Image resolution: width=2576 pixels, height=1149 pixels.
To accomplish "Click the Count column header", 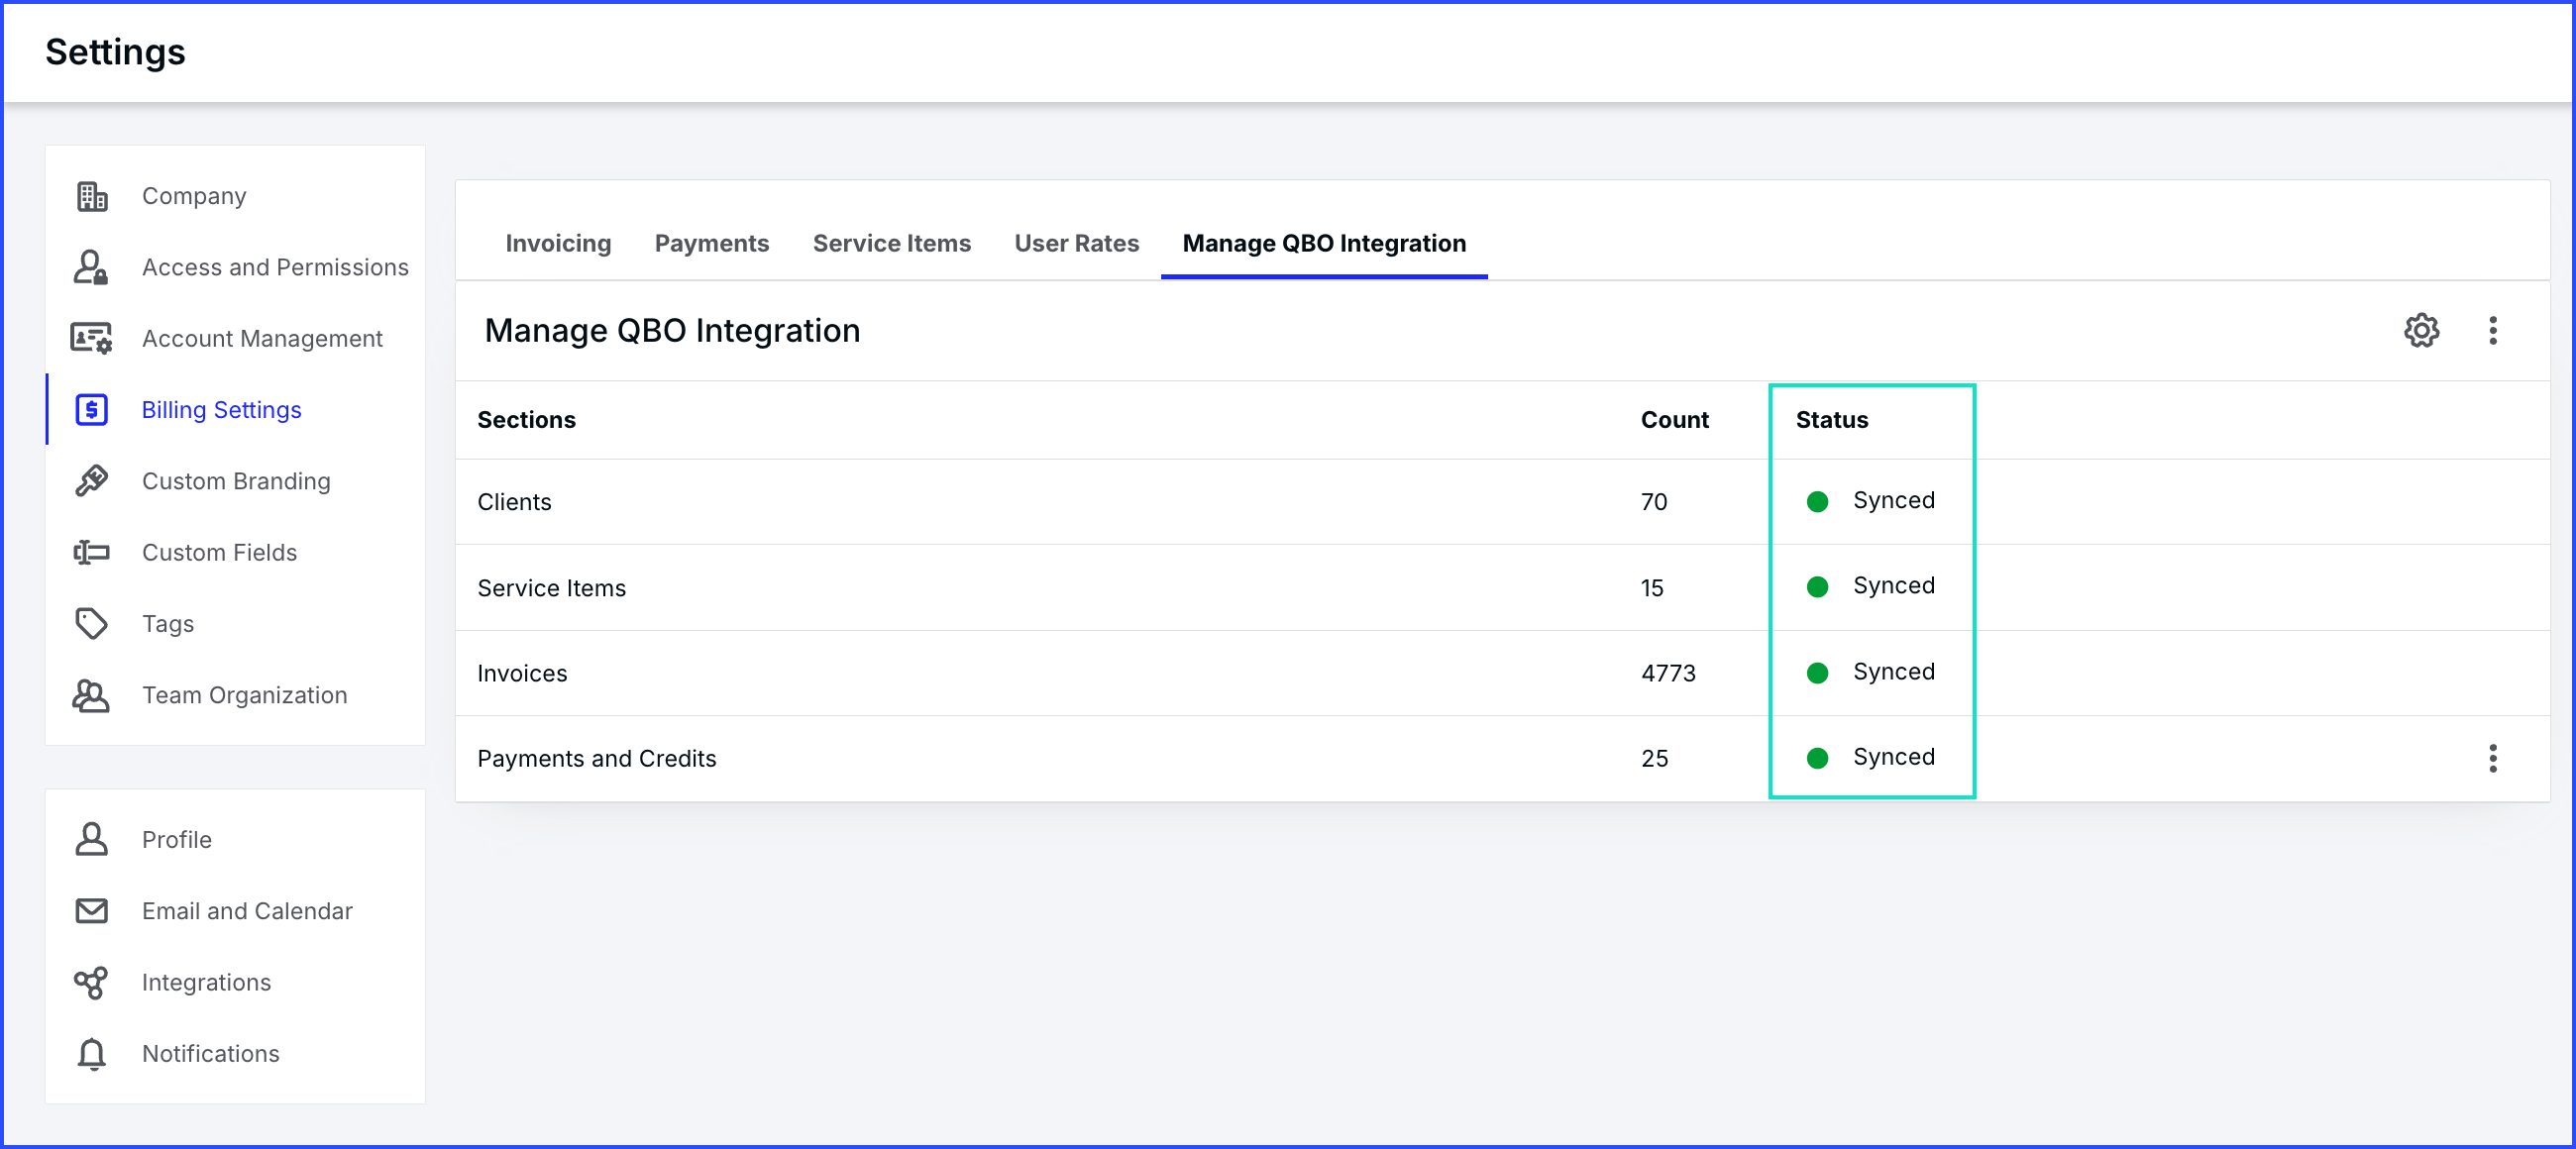I will pos(1674,420).
